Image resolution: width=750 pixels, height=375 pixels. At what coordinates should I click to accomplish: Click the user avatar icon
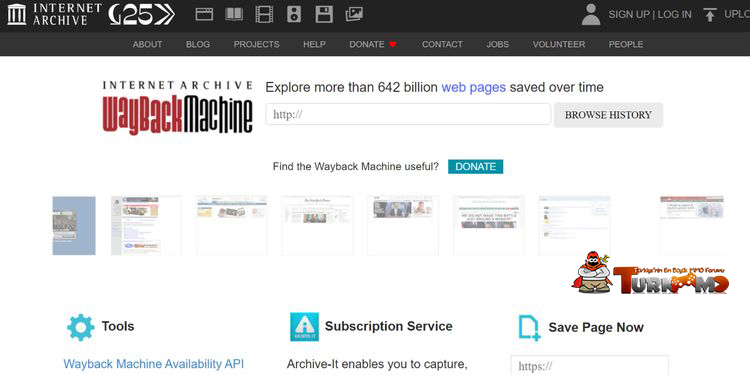(x=591, y=14)
